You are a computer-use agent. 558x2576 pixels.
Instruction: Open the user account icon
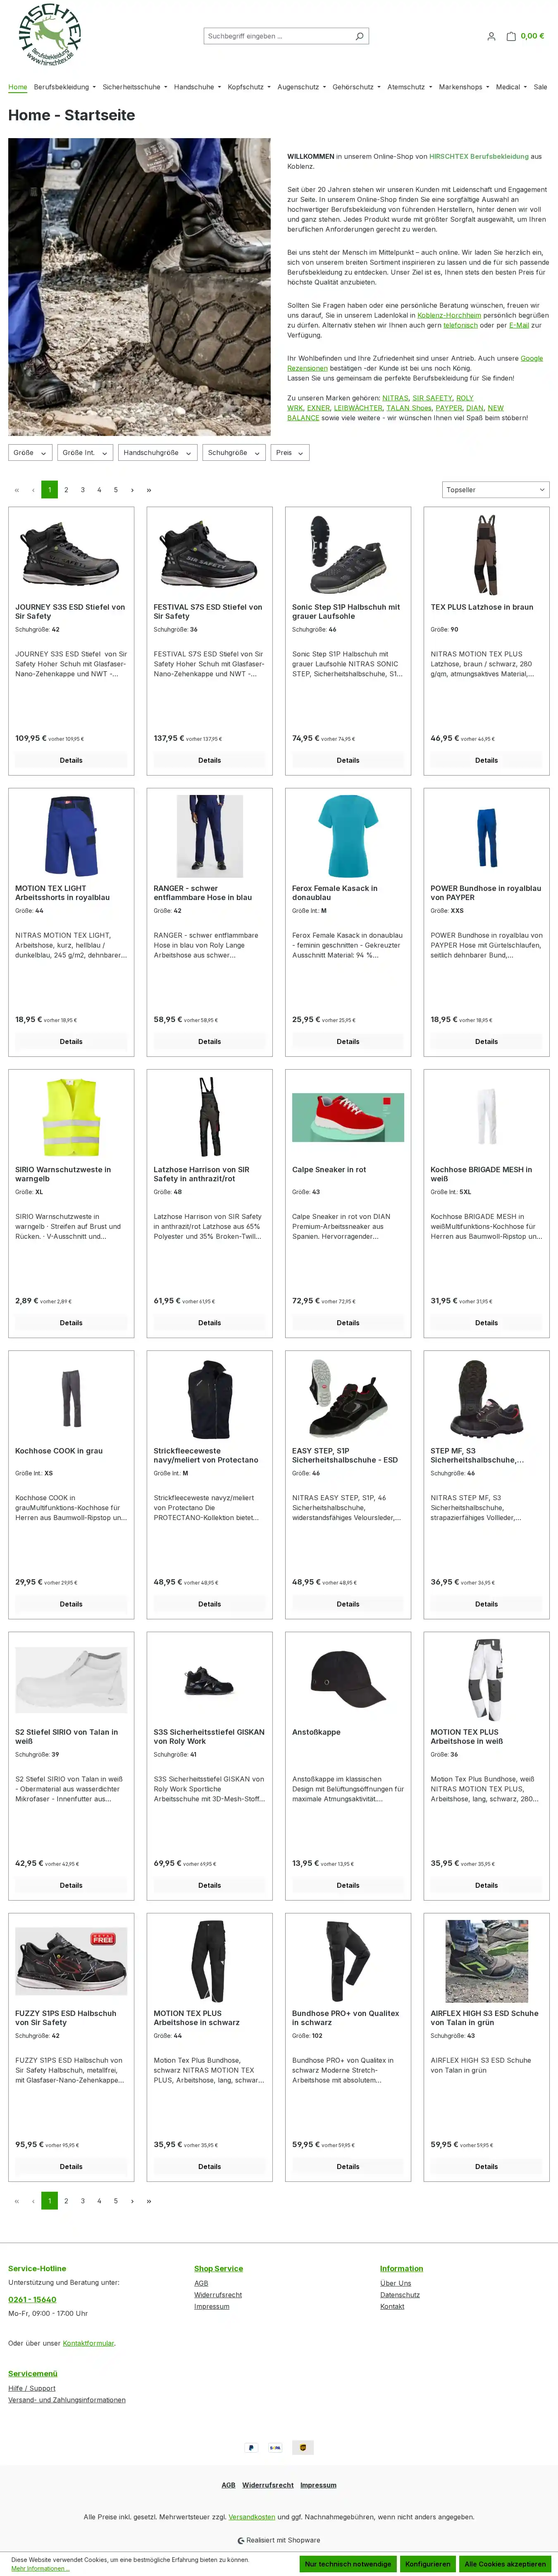tap(491, 36)
